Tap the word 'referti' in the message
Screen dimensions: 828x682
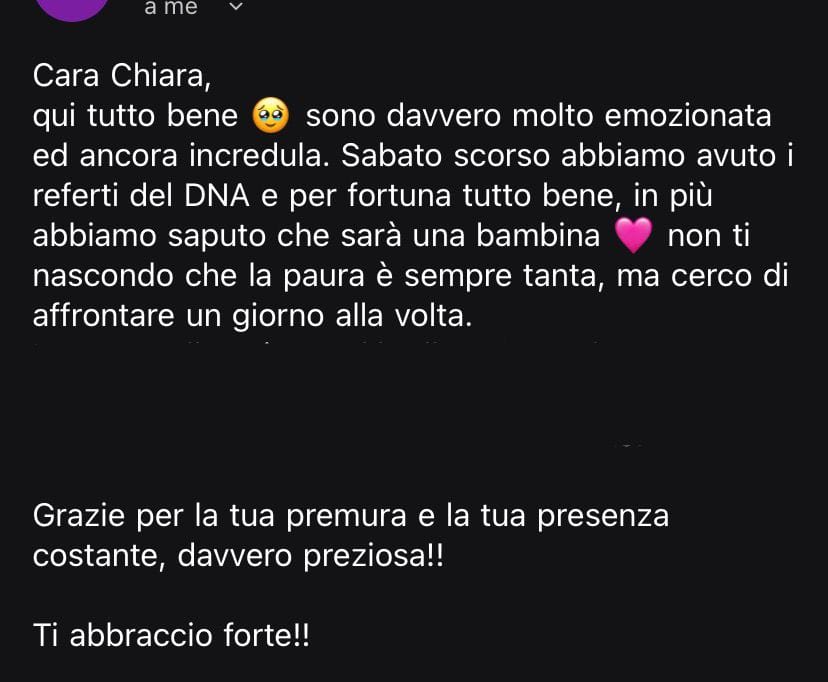76,196
